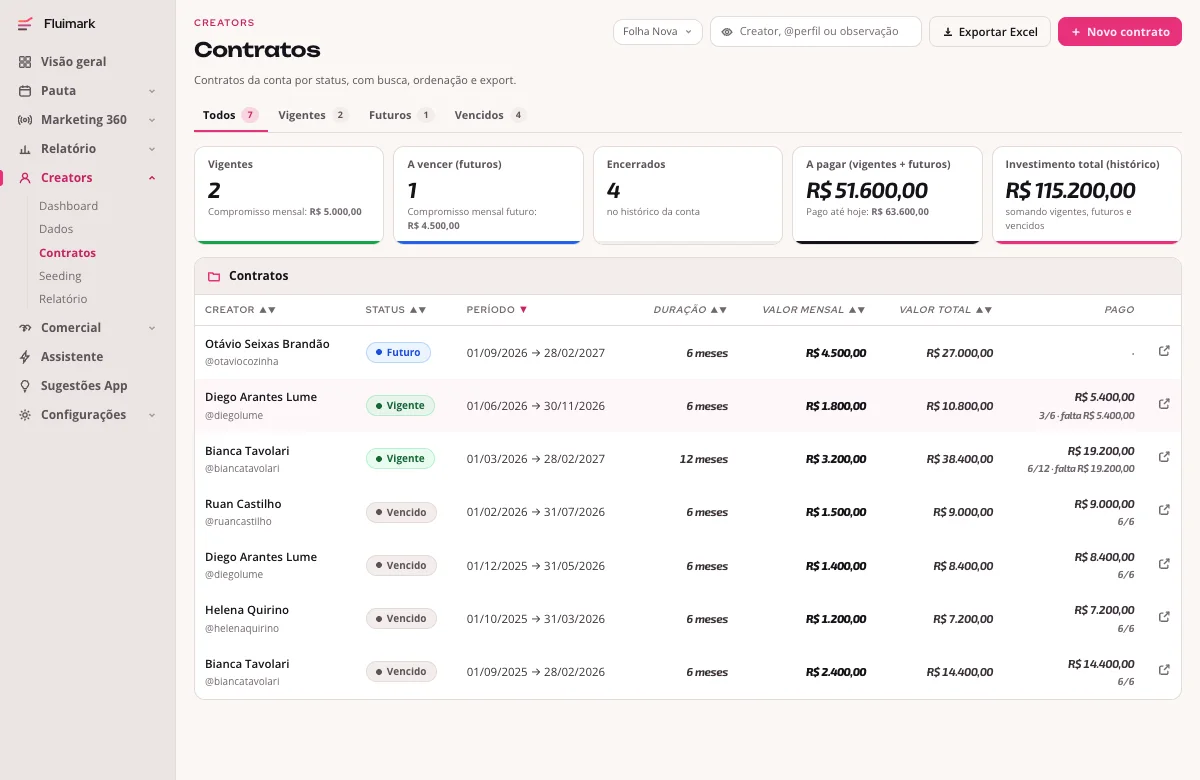Image resolution: width=1200 pixels, height=780 pixels.
Task: Open Ruan Castilho contract external icon
Action: (x=1164, y=510)
